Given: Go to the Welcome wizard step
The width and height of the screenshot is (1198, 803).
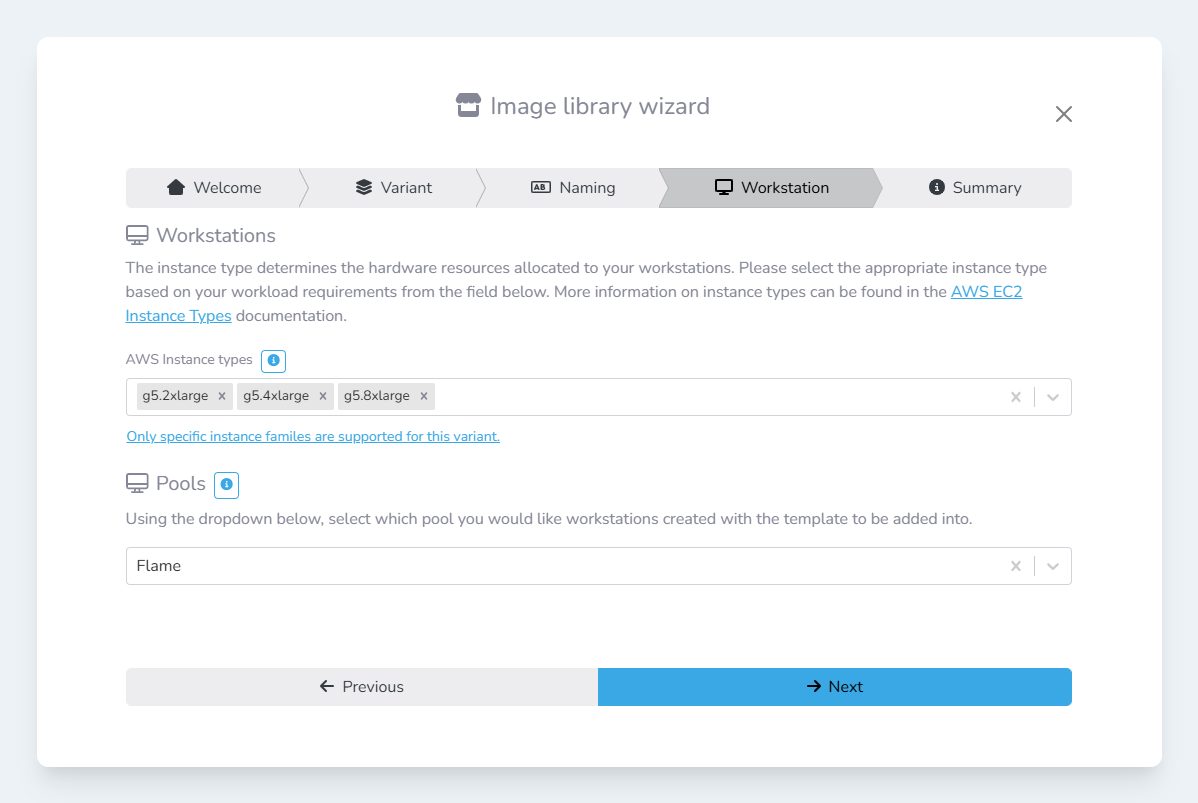Looking at the screenshot, I should tap(214, 188).
